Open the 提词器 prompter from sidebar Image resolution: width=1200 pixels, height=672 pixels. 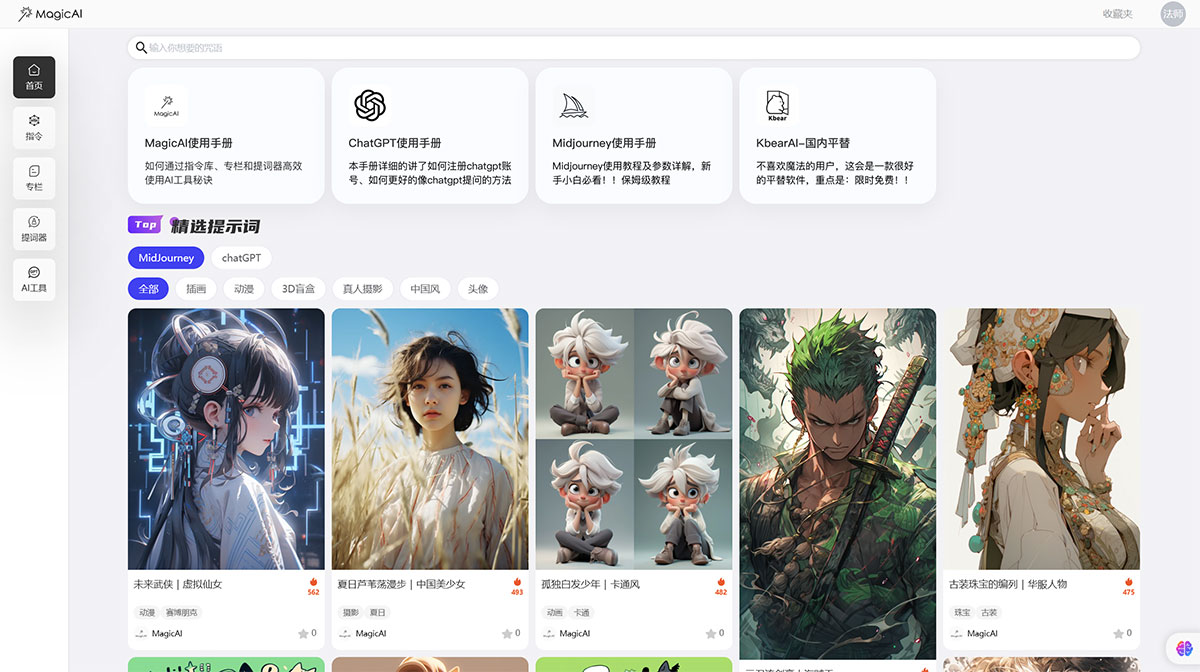[x=33, y=228]
